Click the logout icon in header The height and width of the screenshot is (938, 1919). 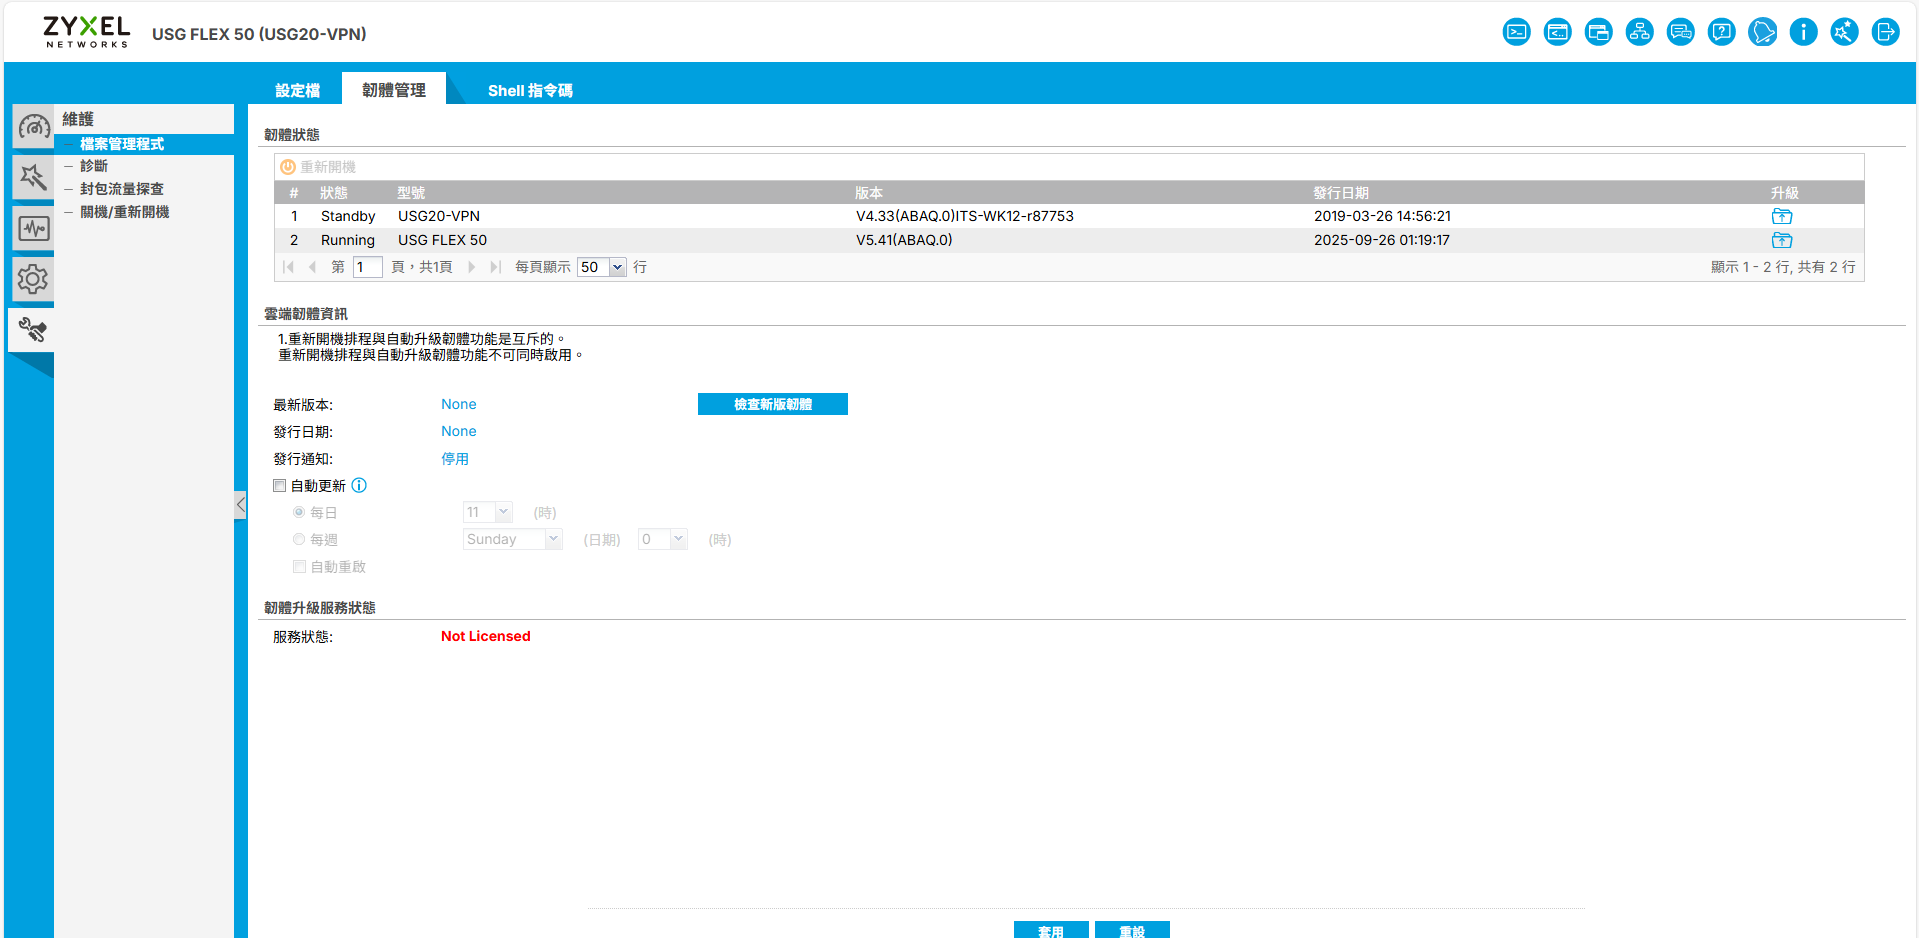click(1885, 32)
